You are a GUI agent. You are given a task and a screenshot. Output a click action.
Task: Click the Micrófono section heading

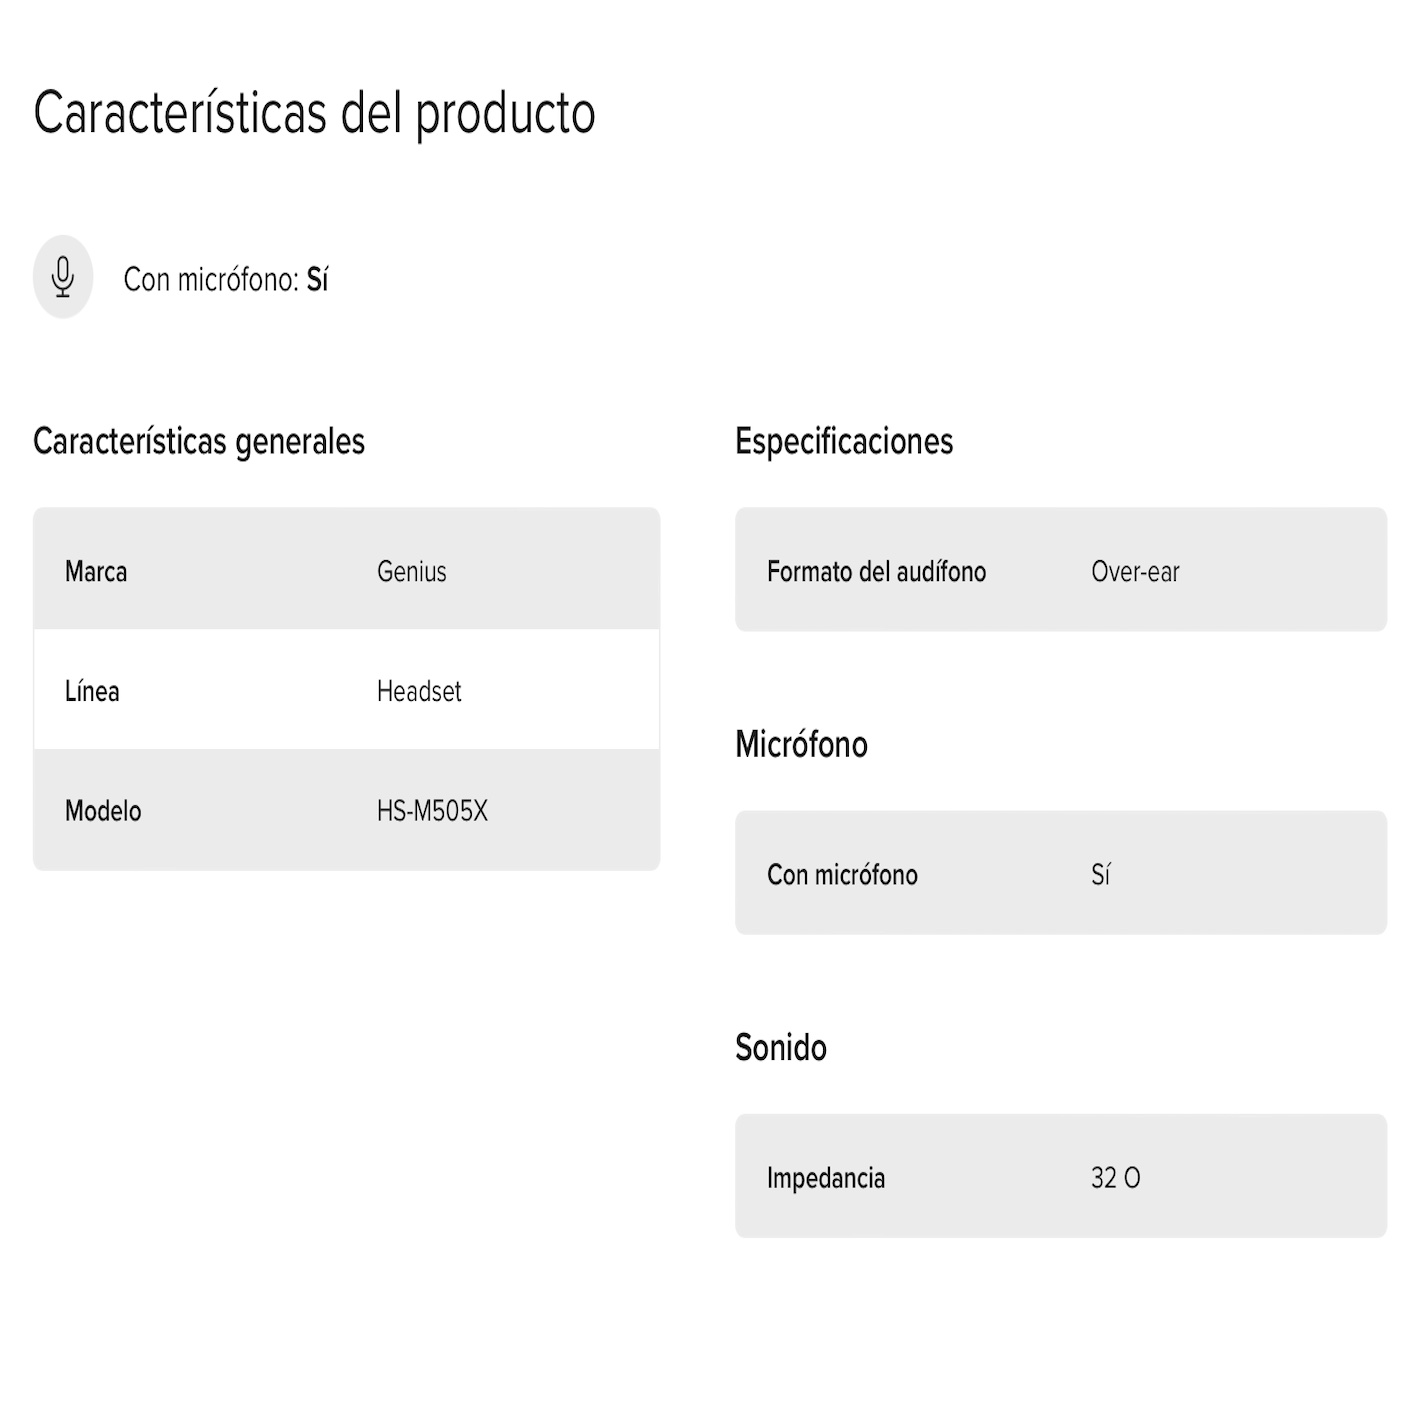(x=801, y=744)
